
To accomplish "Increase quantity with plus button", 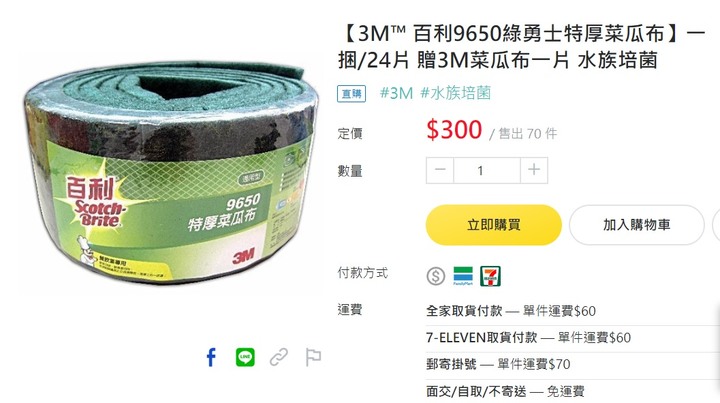I will (x=534, y=170).
